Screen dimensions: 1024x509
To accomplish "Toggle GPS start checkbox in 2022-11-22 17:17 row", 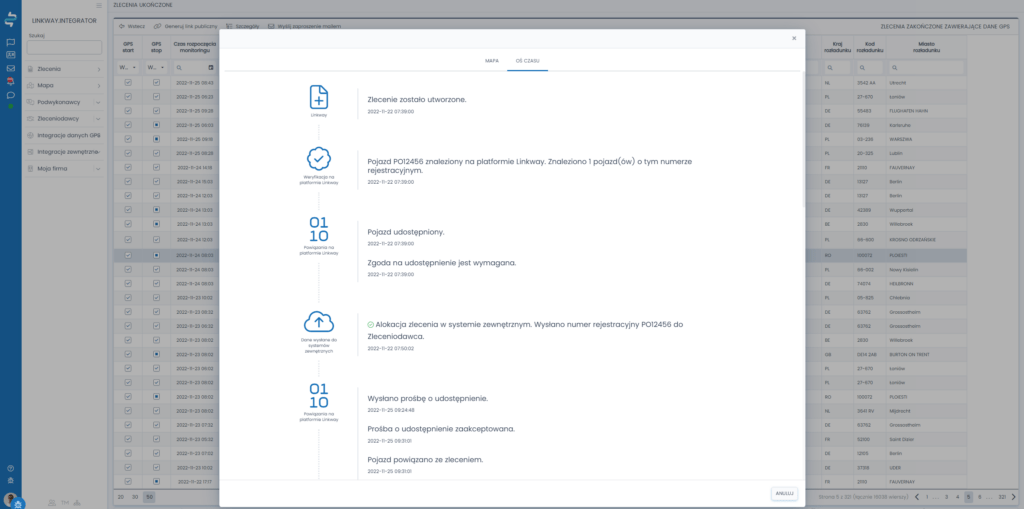I will coord(128,481).
